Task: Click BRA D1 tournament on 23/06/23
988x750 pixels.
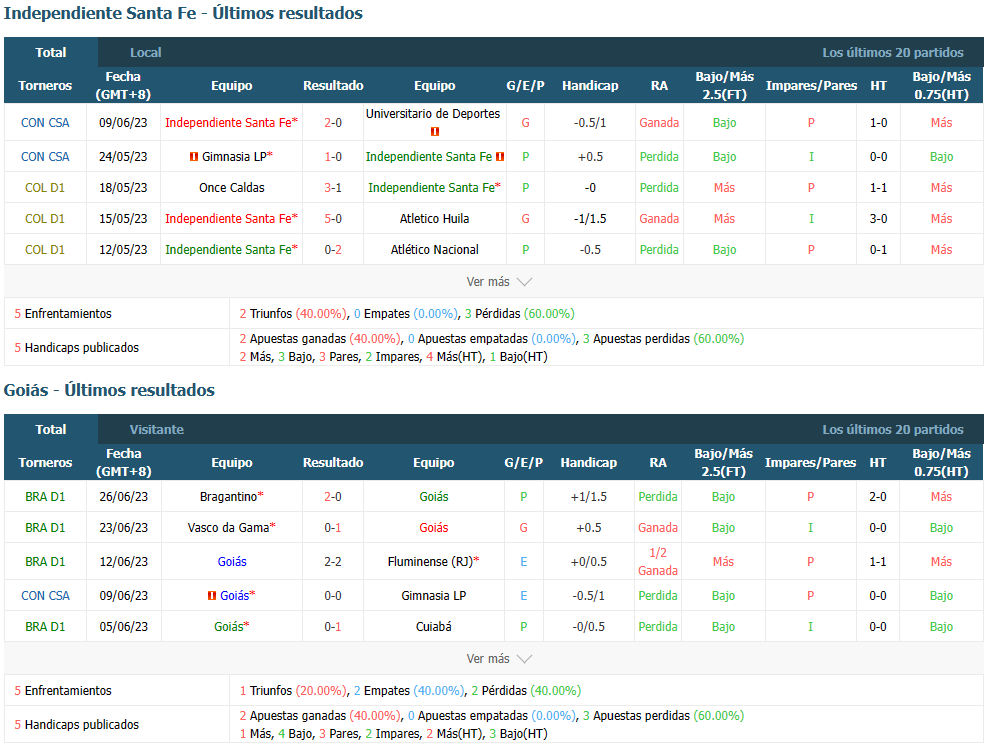Action: pos(45,528)
